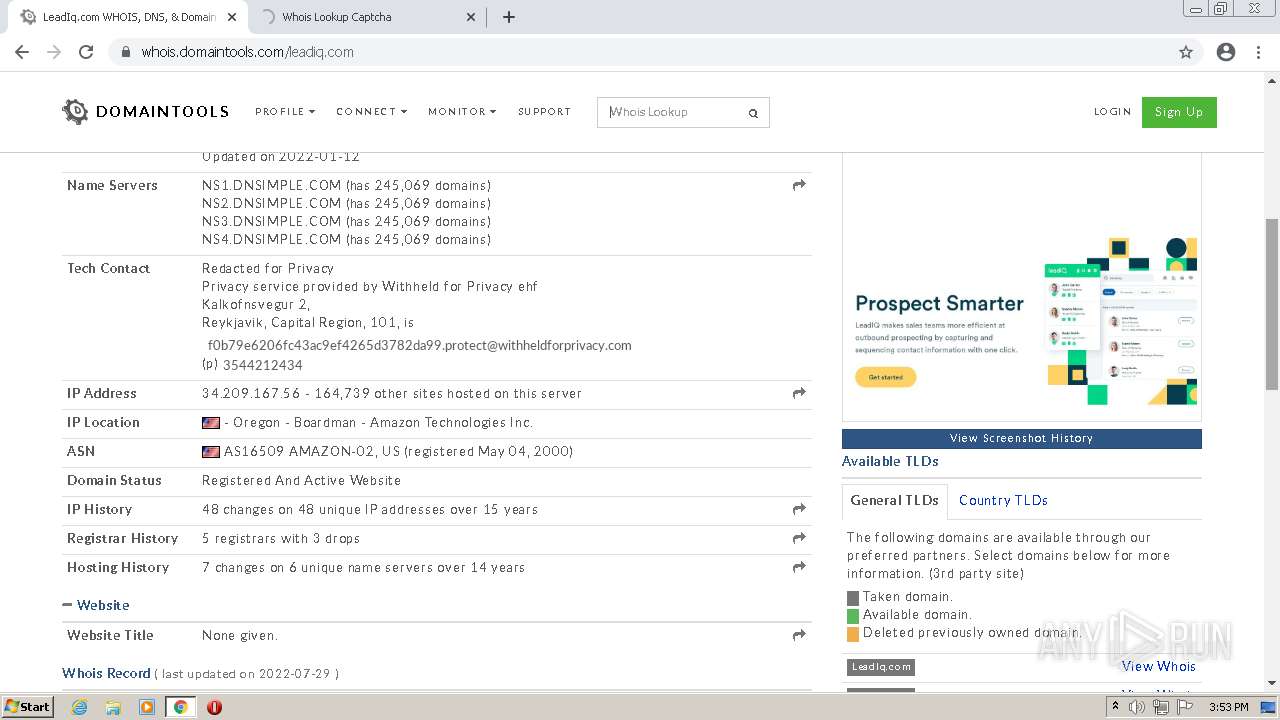Click the browser address bar URL

[247, 52]
